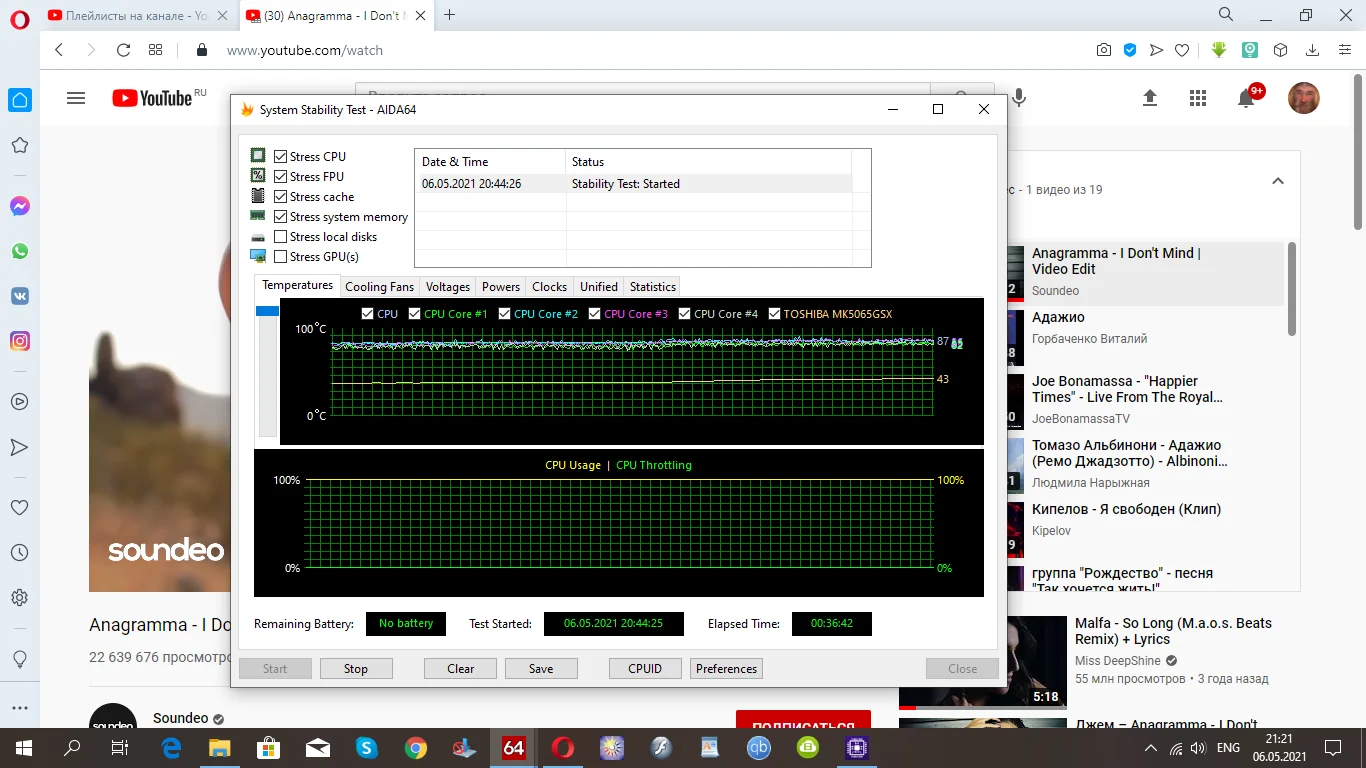Click the green download arrow extension
Screen dimensions: 1366x768
point(1219,50)
